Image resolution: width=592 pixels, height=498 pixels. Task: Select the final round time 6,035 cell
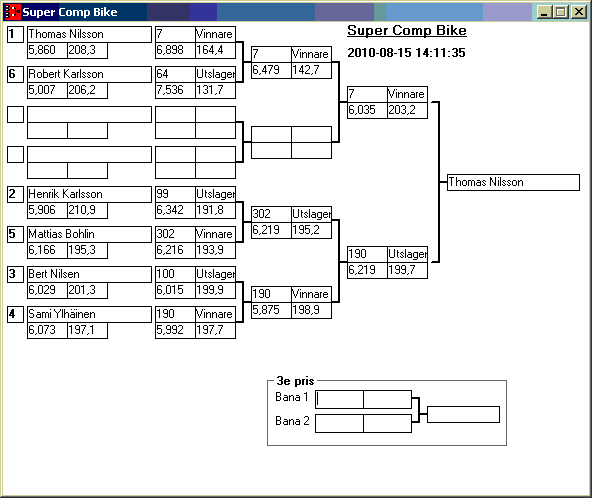pyautogui.click(x=367, y=110)
